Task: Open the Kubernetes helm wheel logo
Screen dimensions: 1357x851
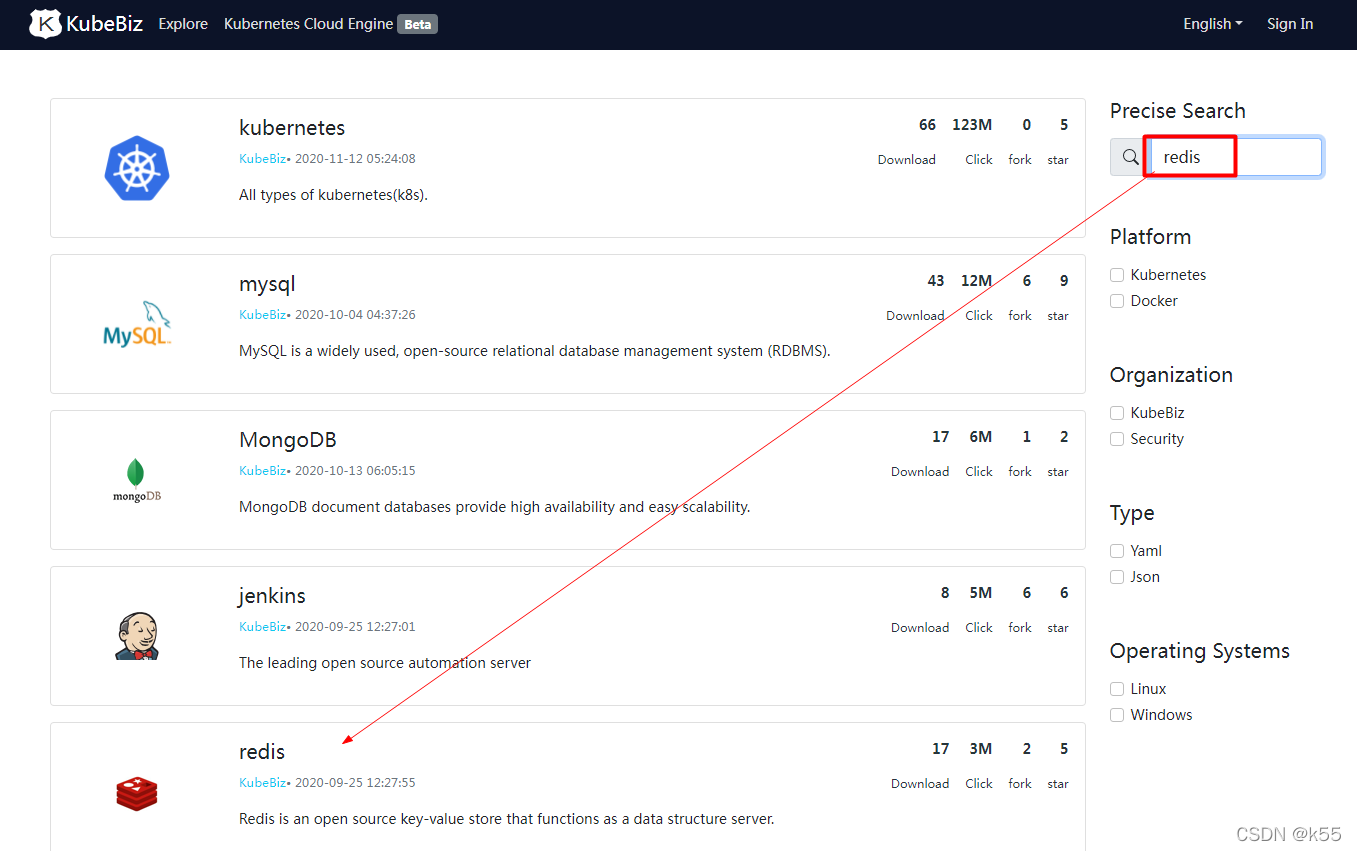Action: click(137, 168)
